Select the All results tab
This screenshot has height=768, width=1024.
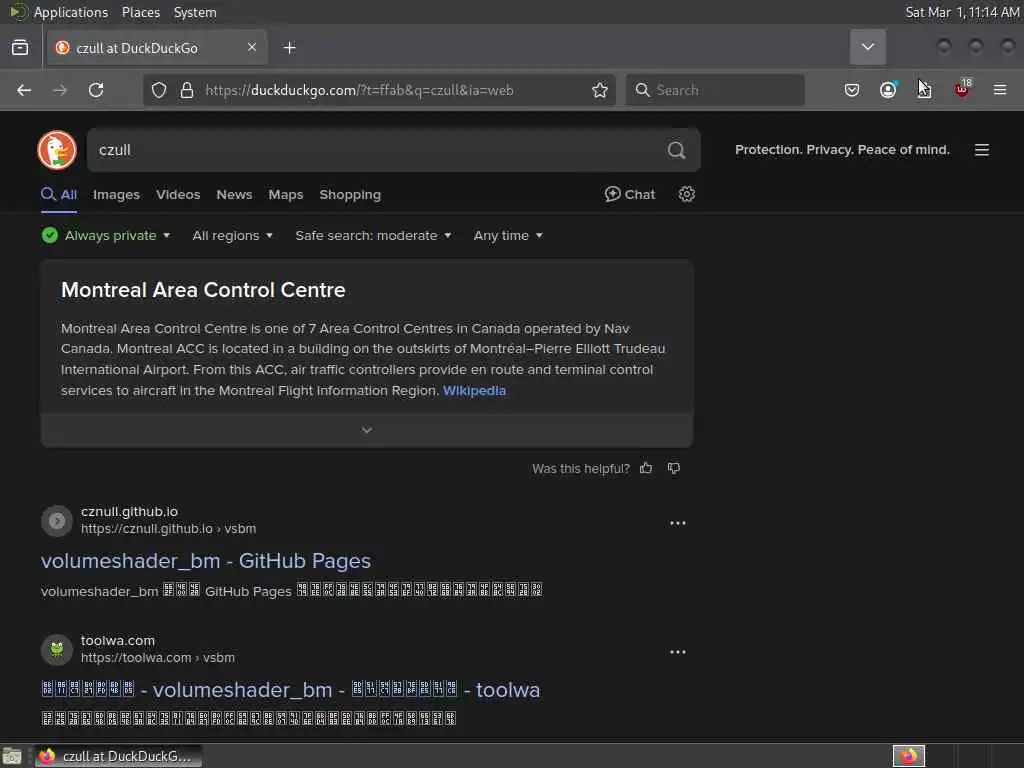click(59, 195)
